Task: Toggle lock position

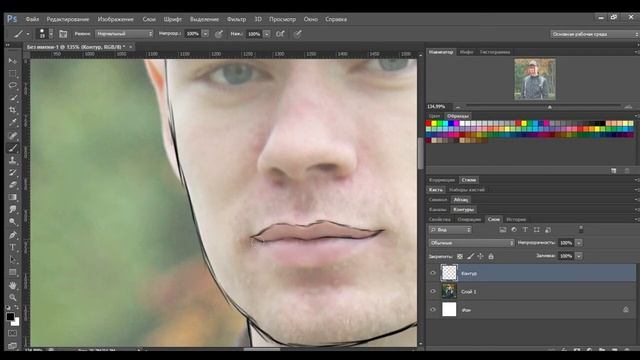Action: (x=480, y=256)
